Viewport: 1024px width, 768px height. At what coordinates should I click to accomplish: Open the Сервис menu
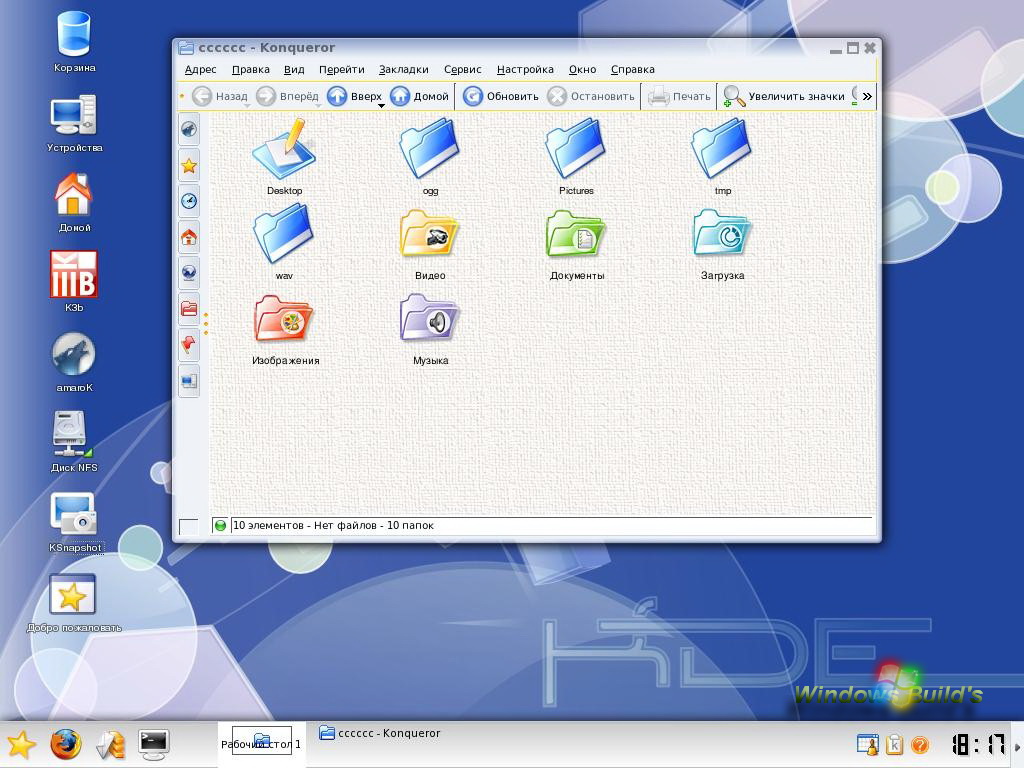462,70
